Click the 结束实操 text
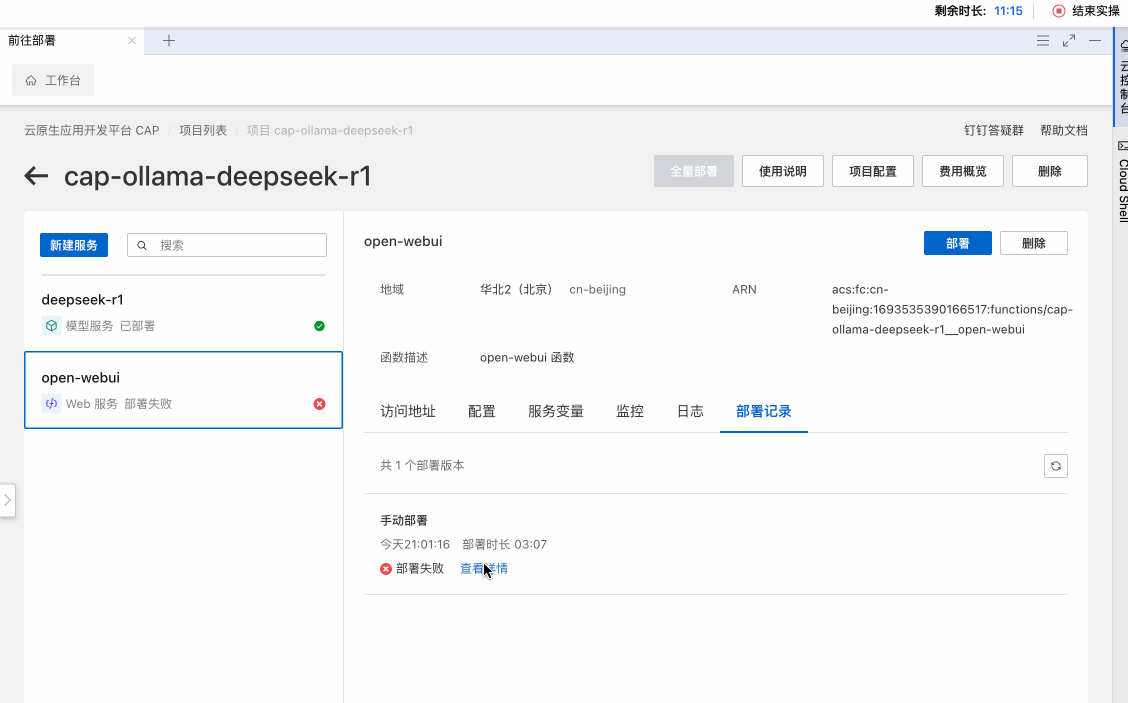1128x703 pixels. pyautogui.click(x=1096, y=11)
